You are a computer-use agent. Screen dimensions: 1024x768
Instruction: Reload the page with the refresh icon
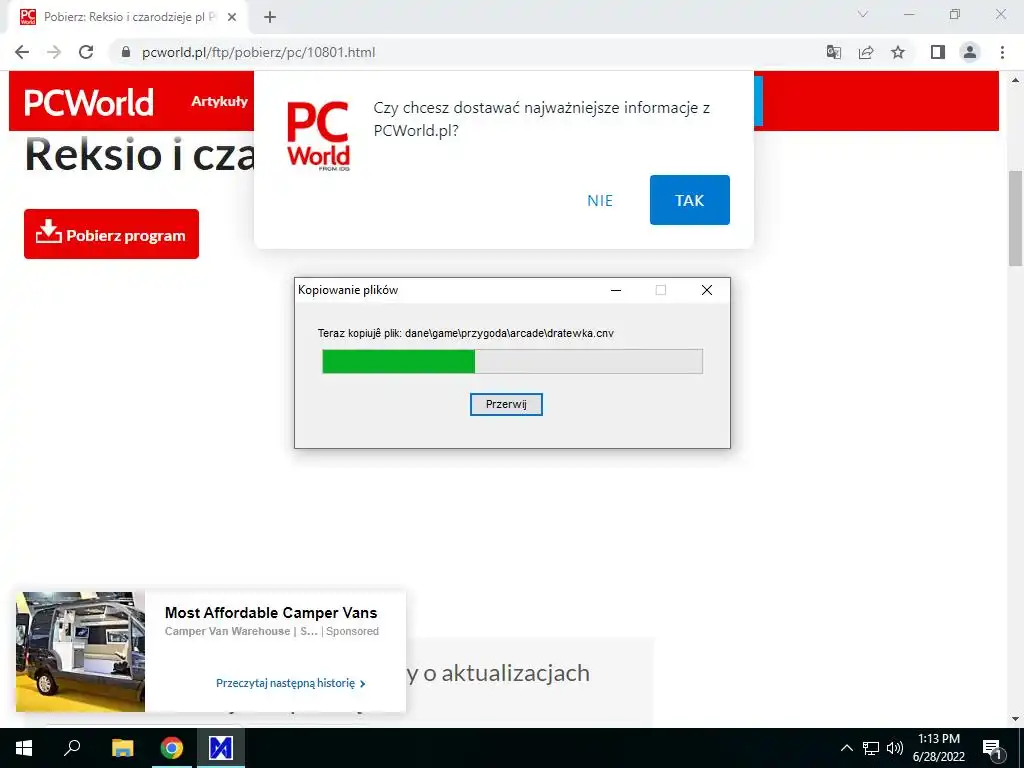[86, 52]
